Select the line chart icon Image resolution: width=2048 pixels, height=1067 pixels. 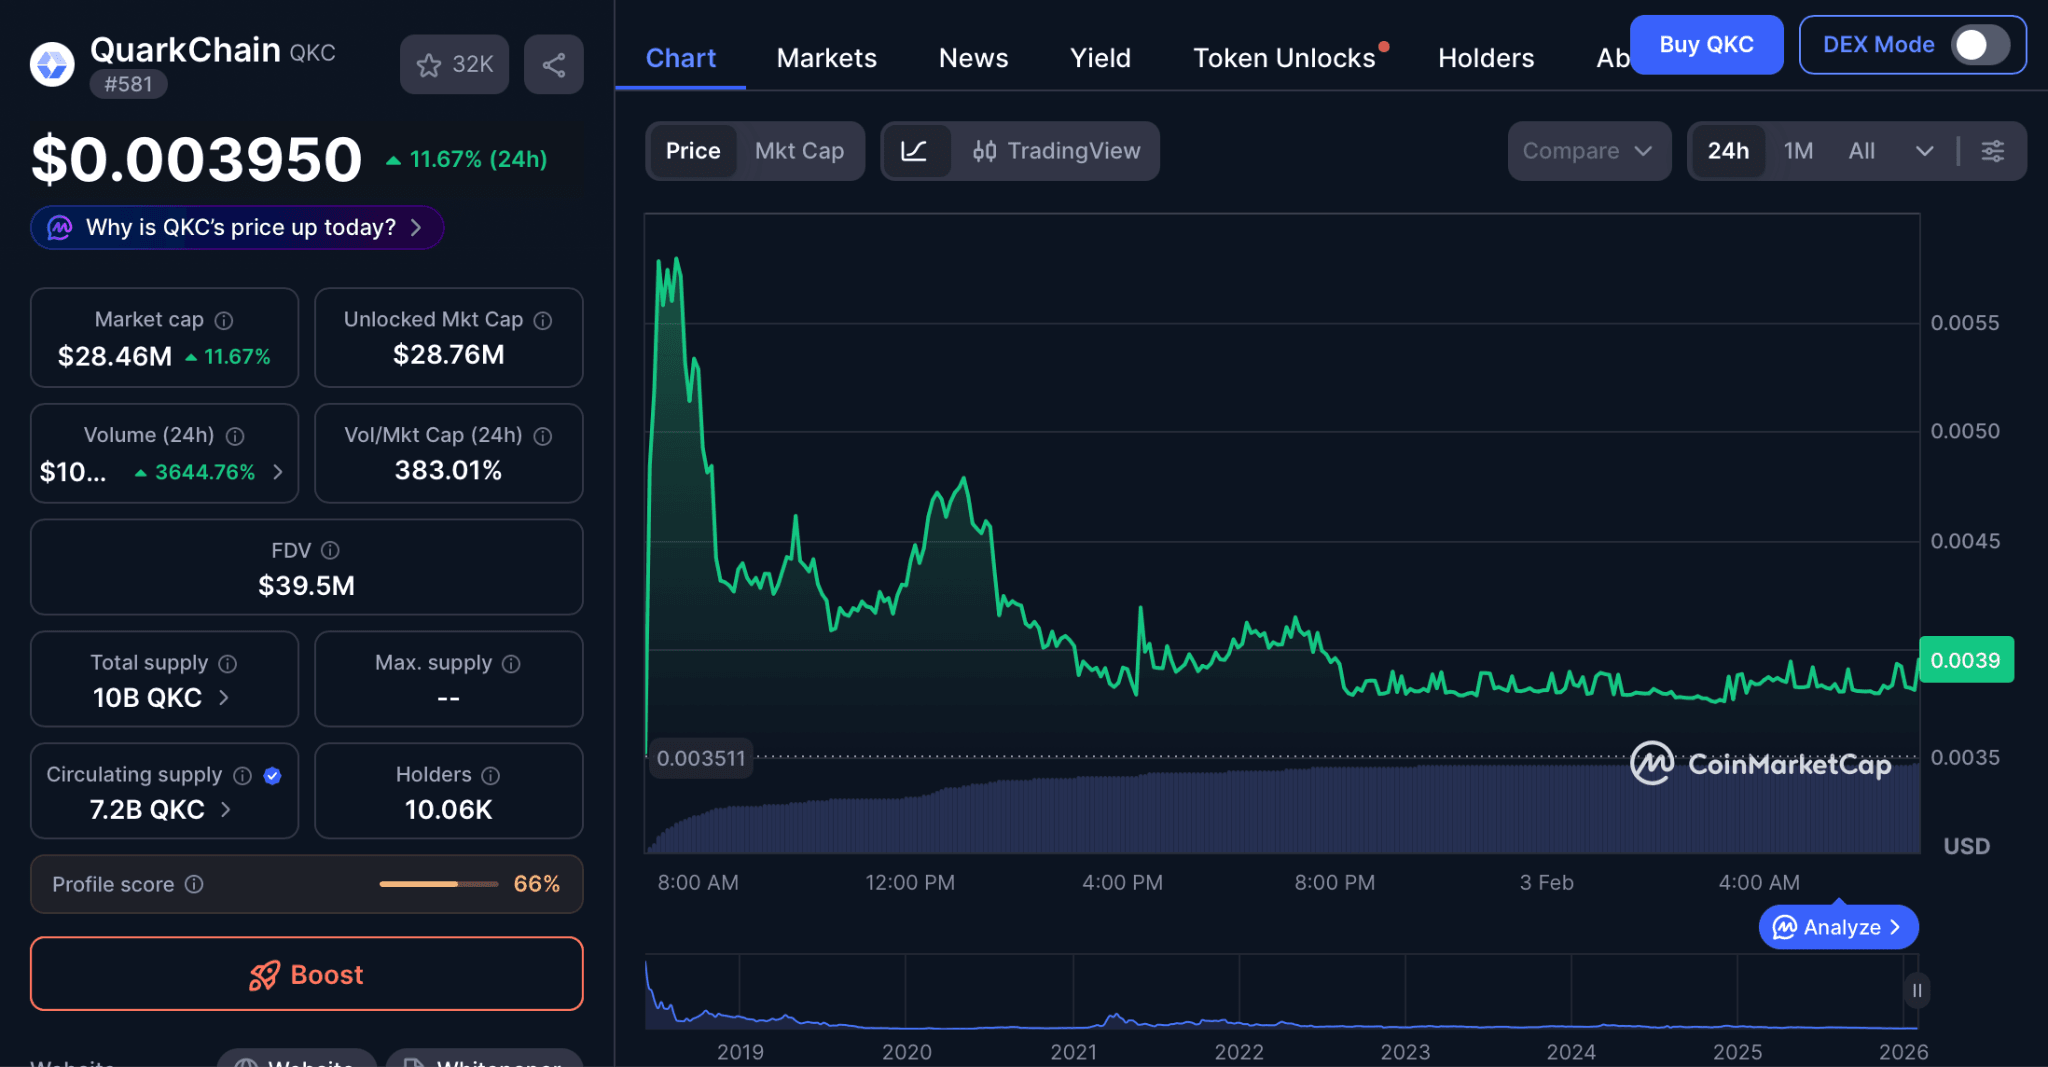(917, 151)
